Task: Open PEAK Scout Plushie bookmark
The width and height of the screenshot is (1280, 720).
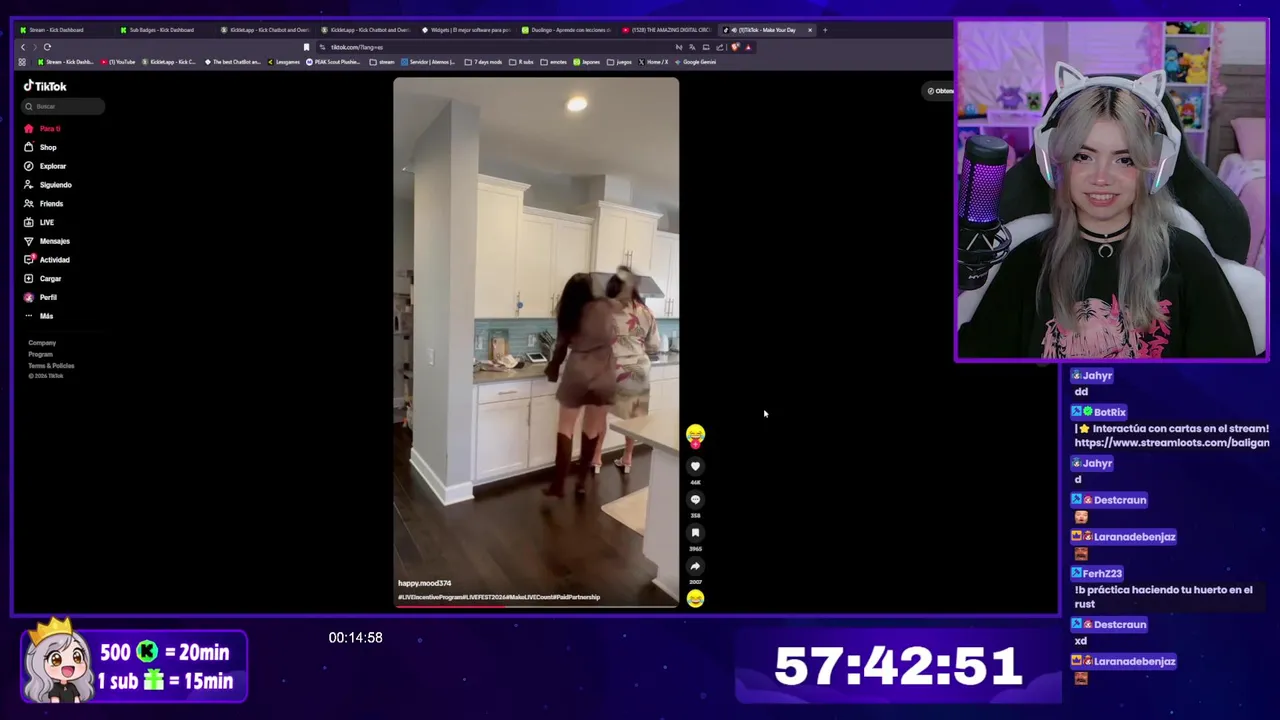Action: [x=333, y=62]
